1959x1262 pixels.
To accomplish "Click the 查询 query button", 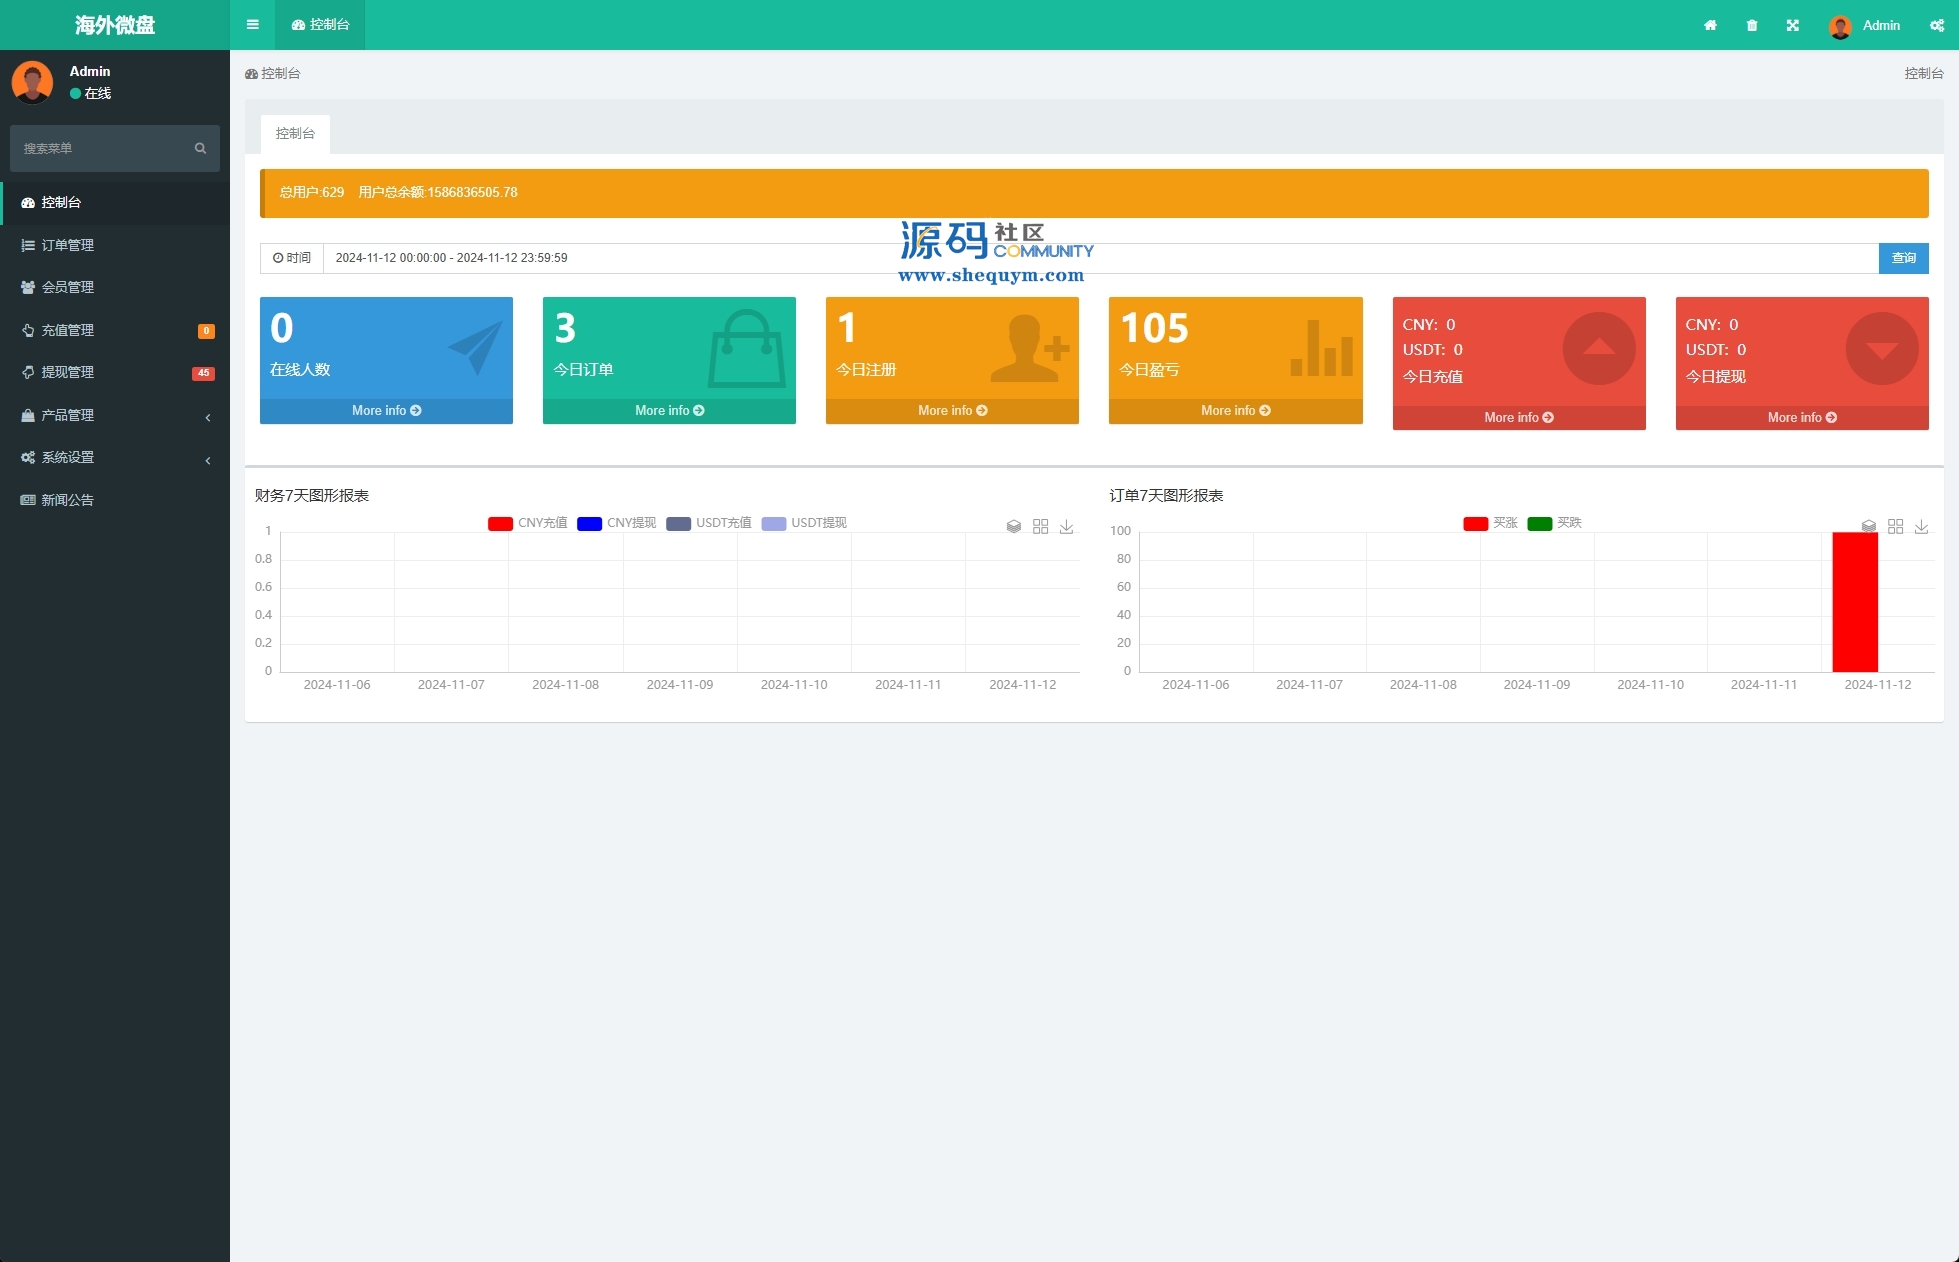I will click(x=1903, y=258).
